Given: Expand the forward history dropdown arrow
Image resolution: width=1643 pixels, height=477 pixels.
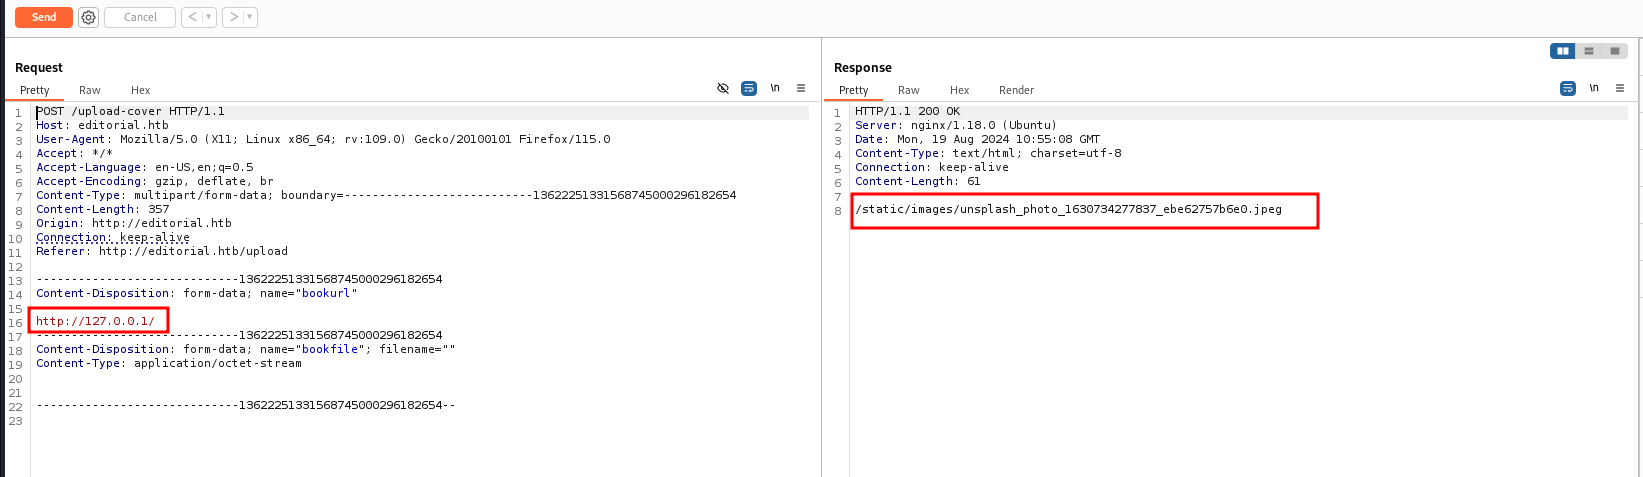Looking at the screenshot, I should click(250, 17).
